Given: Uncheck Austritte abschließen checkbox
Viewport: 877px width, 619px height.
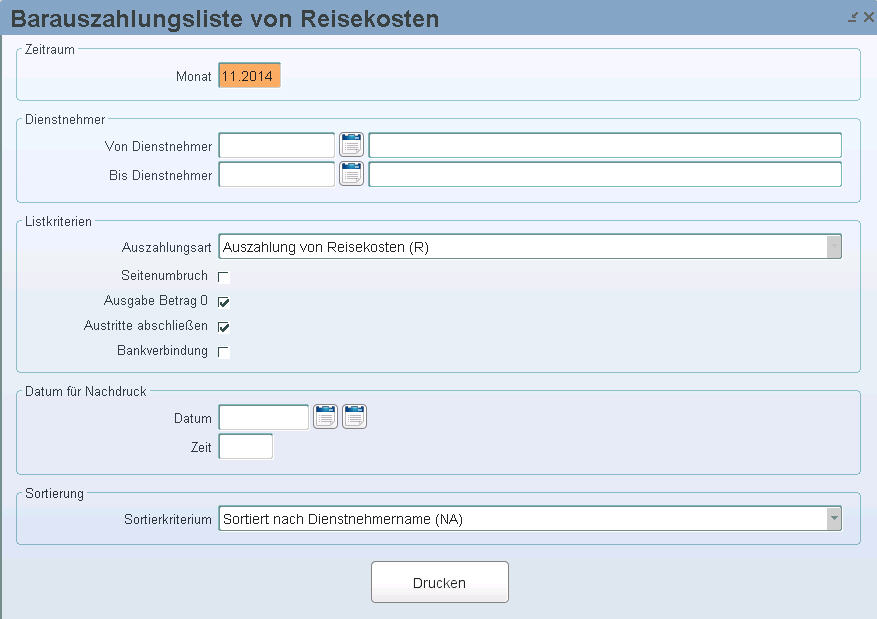Looking at the screenshot, I should click(224, 327).
